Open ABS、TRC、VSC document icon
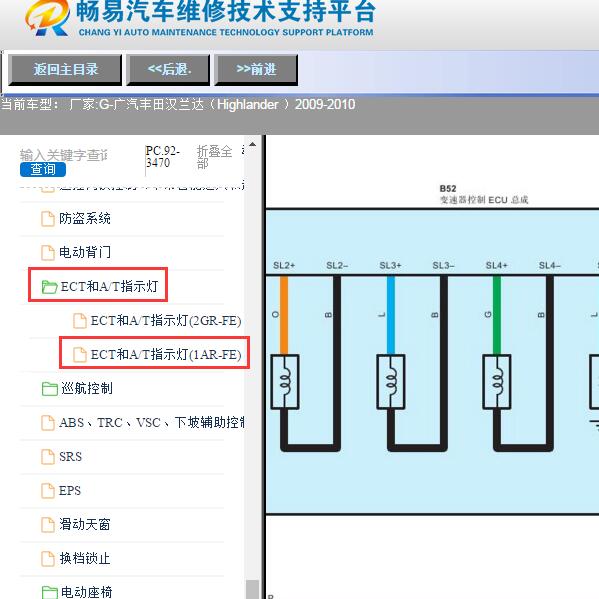599x599 pixels. (48, 423)
